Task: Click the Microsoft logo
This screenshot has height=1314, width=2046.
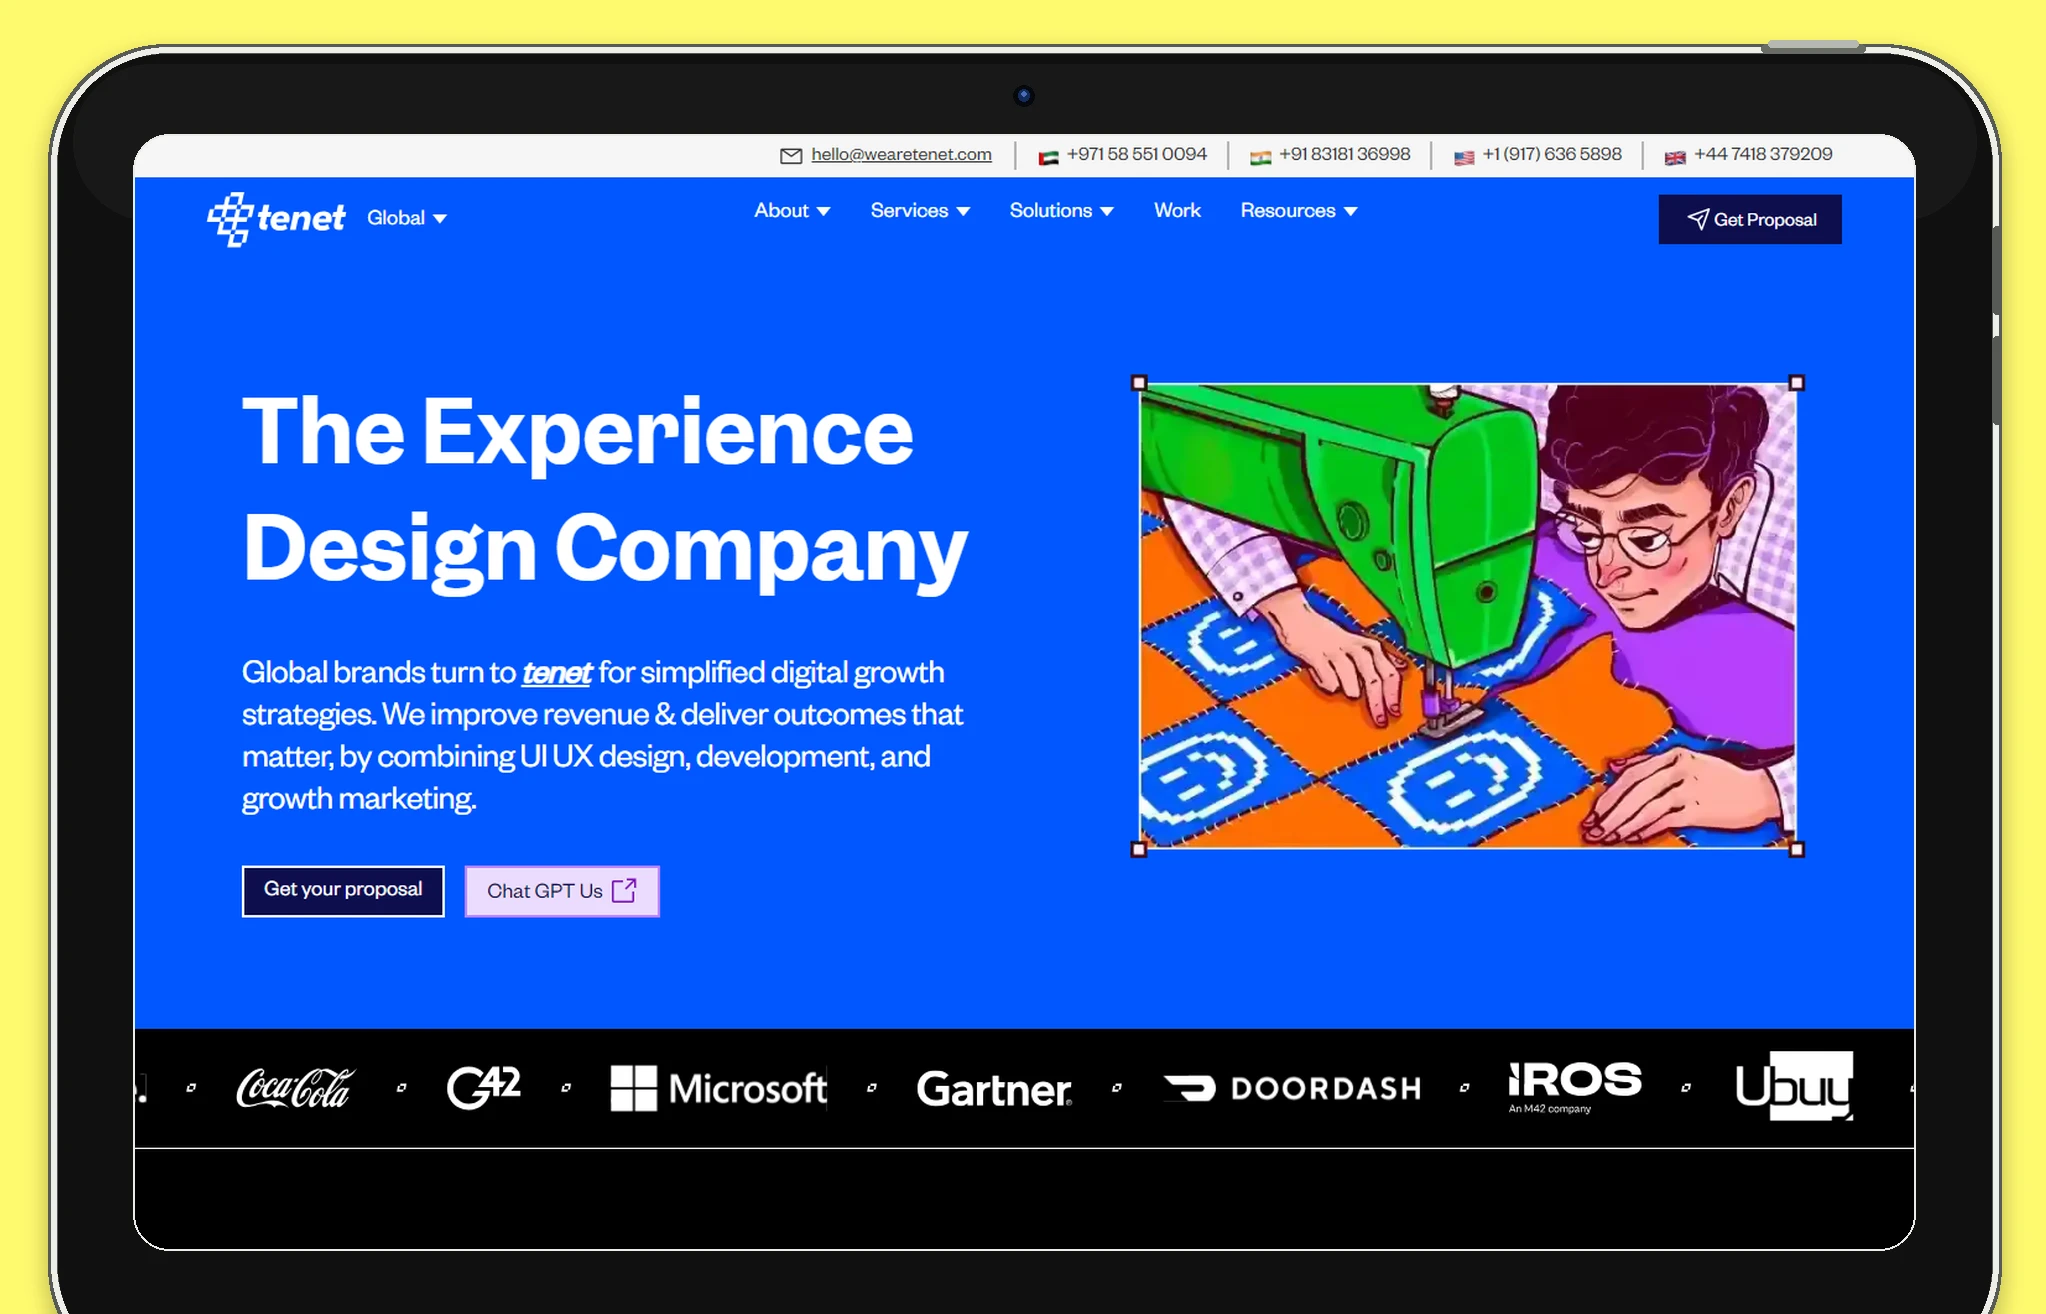Action: tap(719, 1088)
